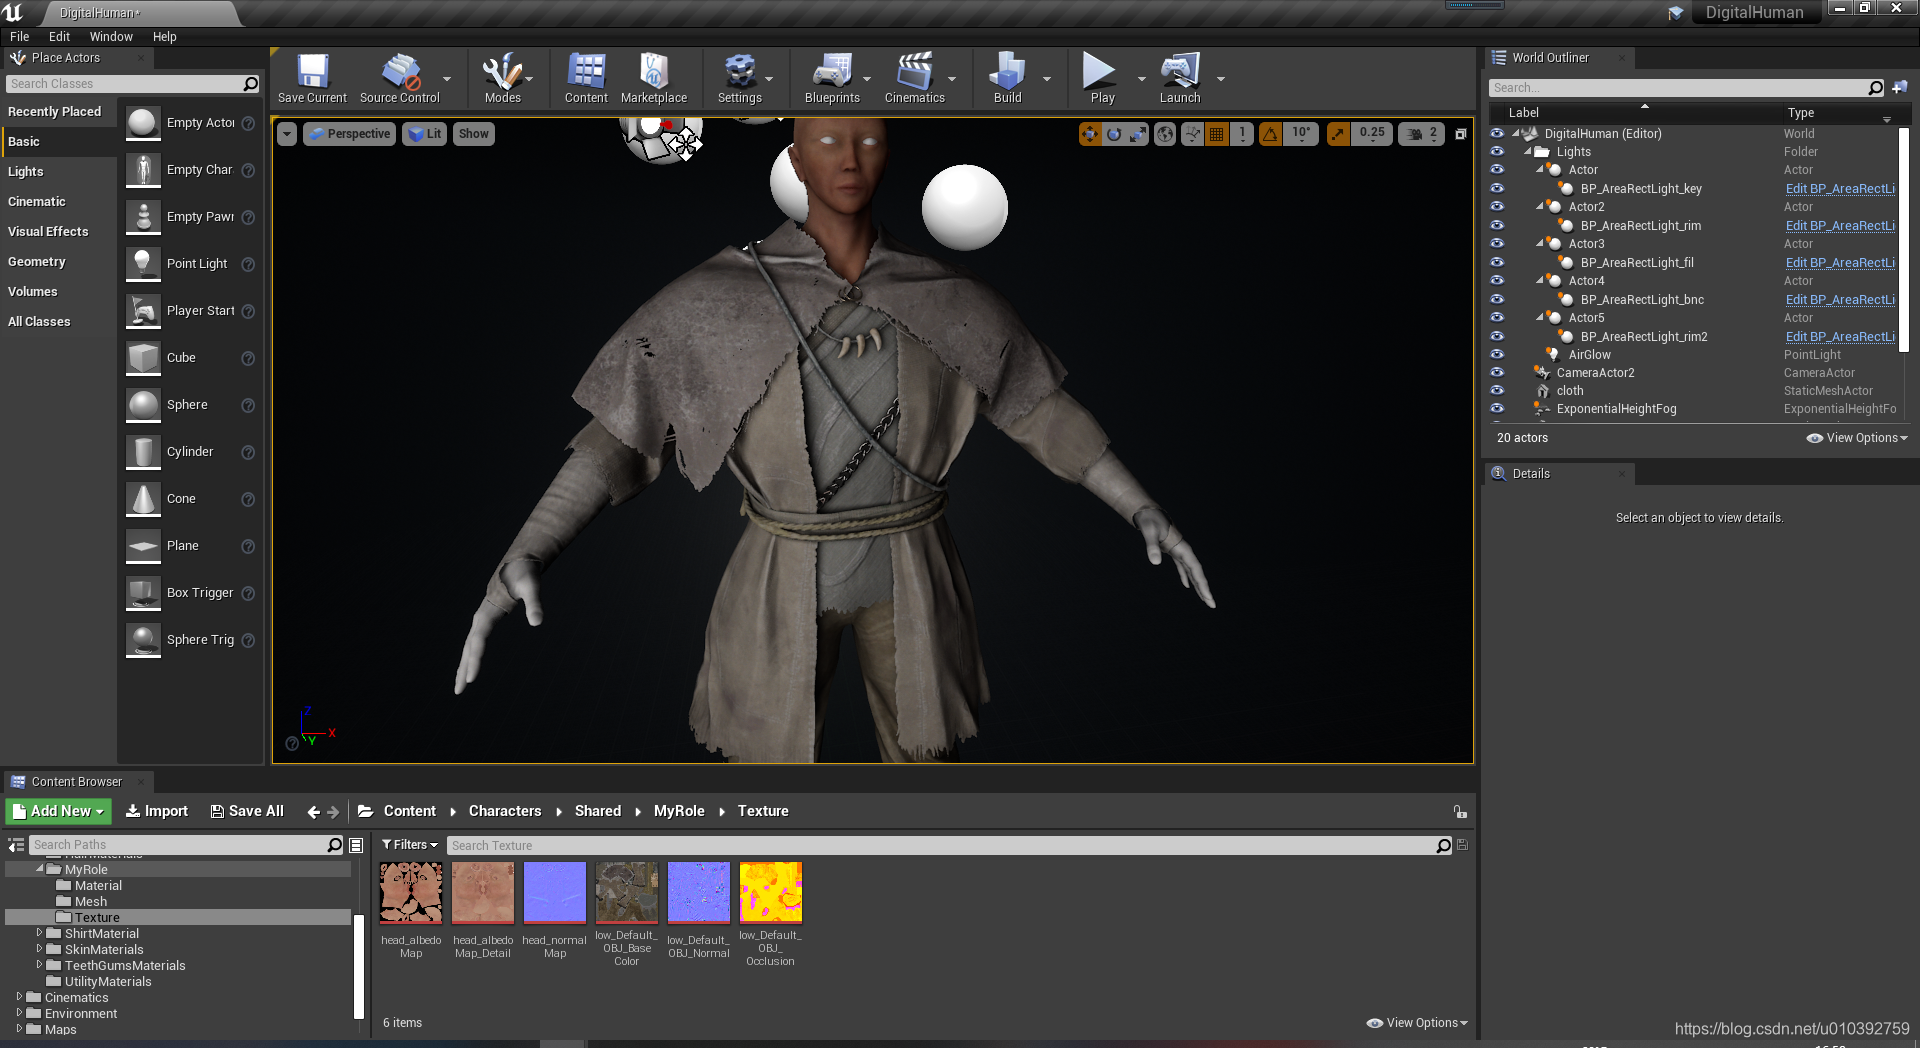The width and height of the screenshot is (1920, 1048).
Task: Click the Import button
Action: click(157, 811)
